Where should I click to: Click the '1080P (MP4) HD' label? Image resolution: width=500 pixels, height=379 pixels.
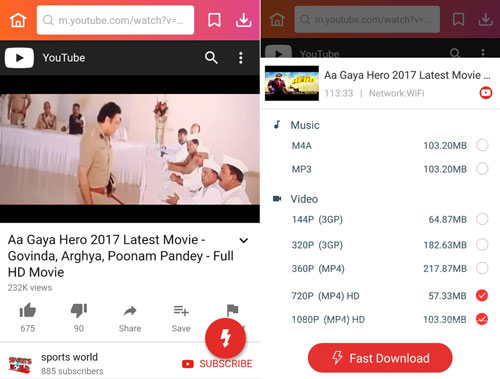click(328, 320)
